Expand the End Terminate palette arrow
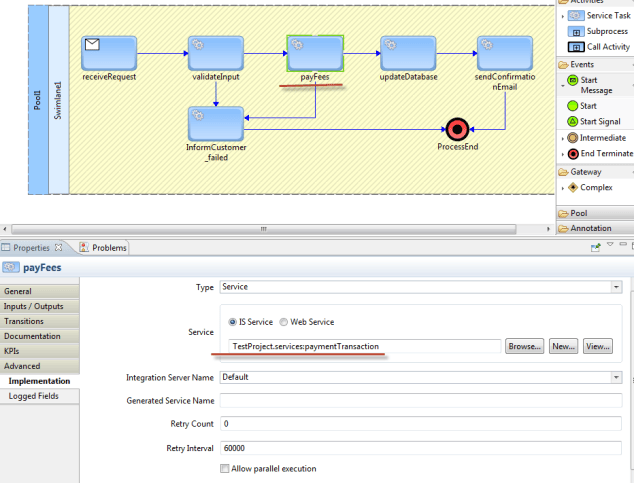Viewport: 634px width, 483px height. [x=562, y=154]
